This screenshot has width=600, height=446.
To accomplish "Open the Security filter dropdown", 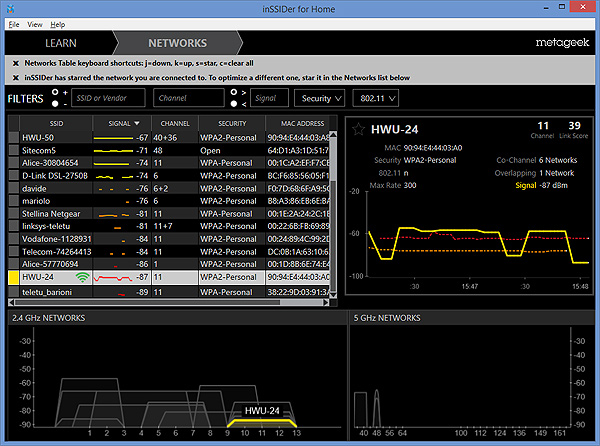I will coord(320,98).
